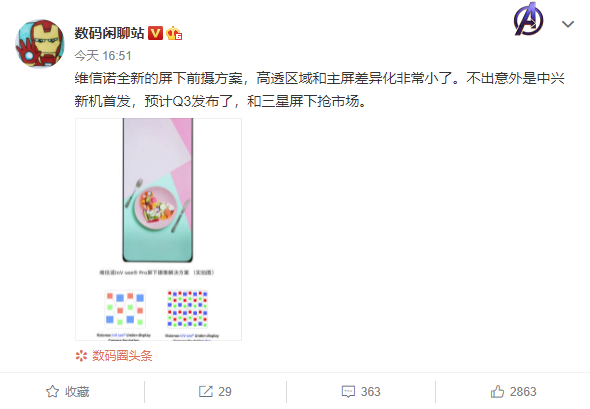Click the crown membership level icon
Screen dimensions: 590x409
tap(174, 33)
